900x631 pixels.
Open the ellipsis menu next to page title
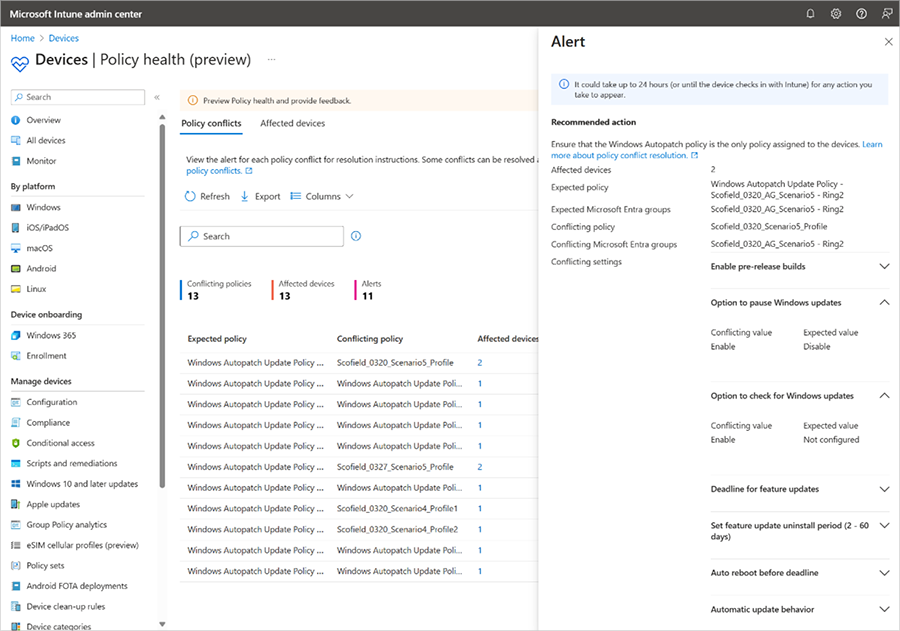coord(271,59)
